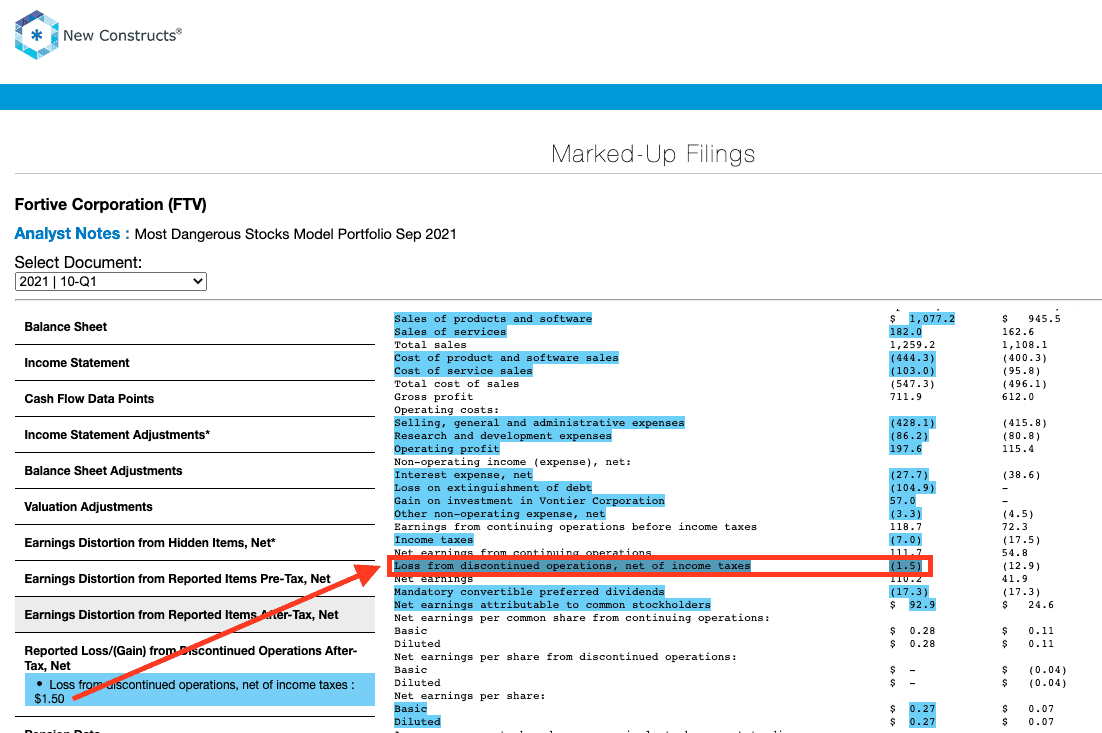Click highlighted value (1.5)
1102x733 pixels.
point(906,566)
